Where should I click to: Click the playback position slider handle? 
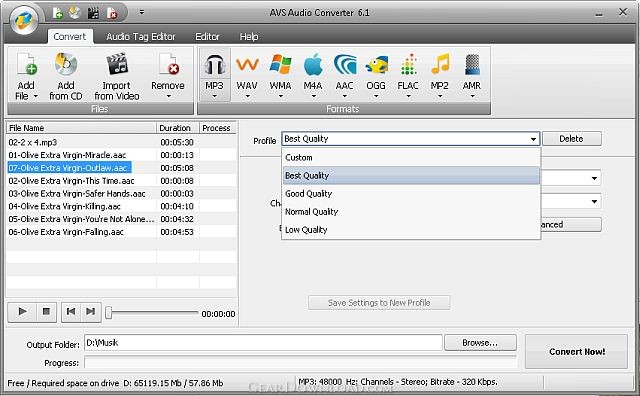tap(109, 313)
